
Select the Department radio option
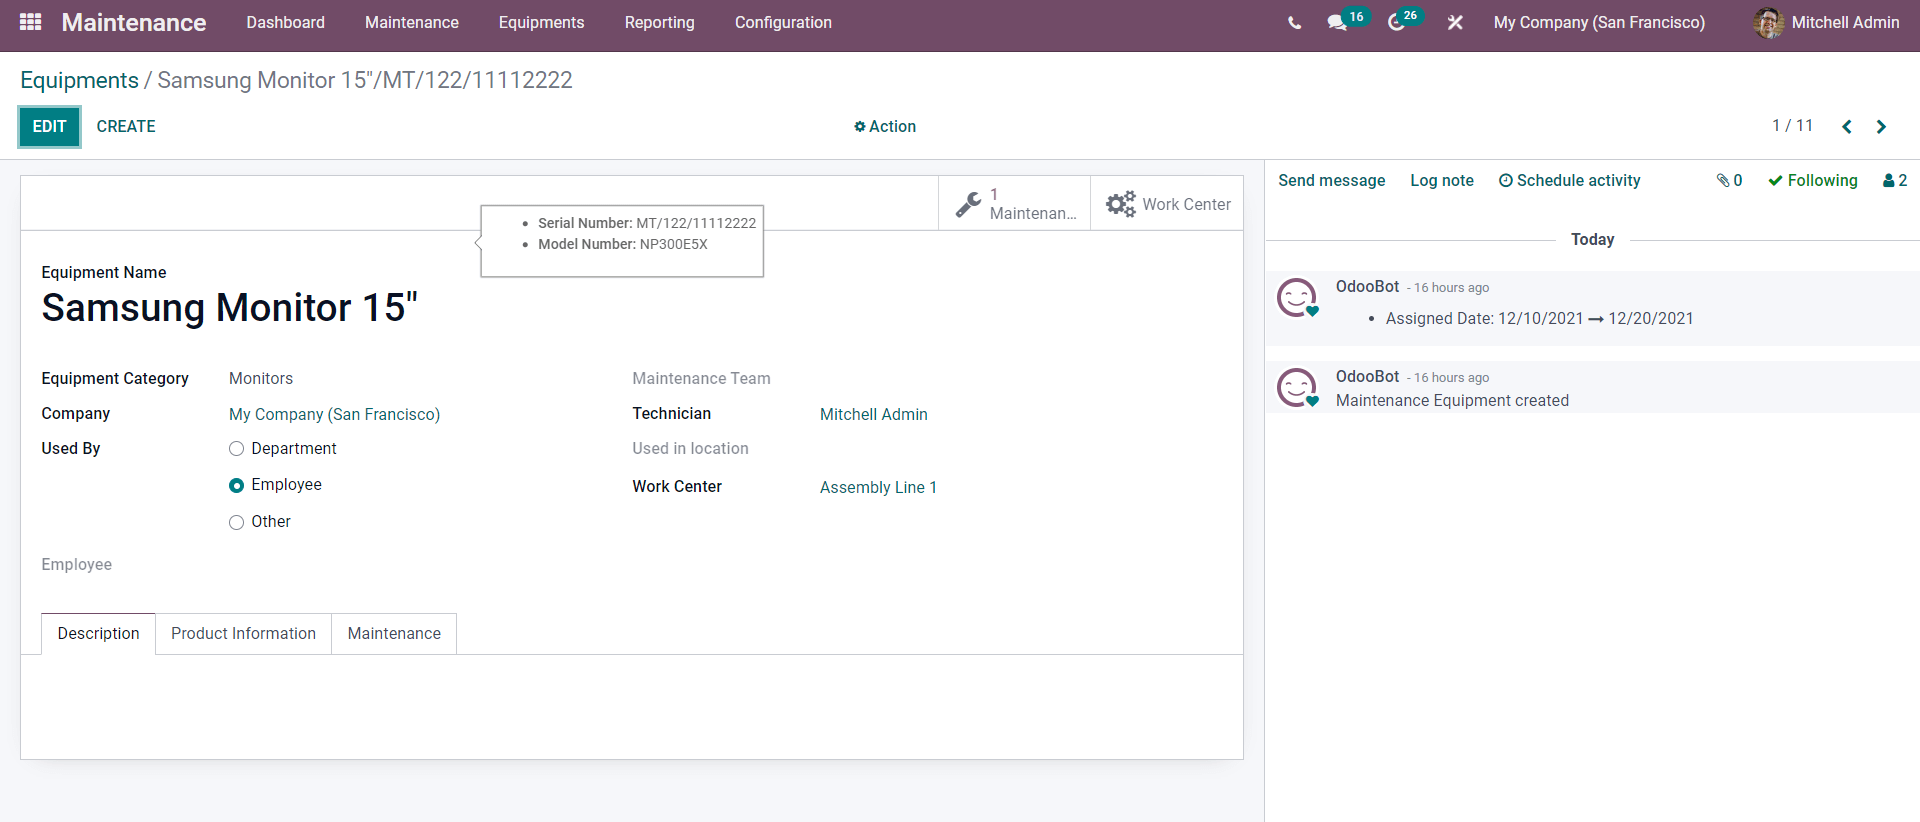236,449
